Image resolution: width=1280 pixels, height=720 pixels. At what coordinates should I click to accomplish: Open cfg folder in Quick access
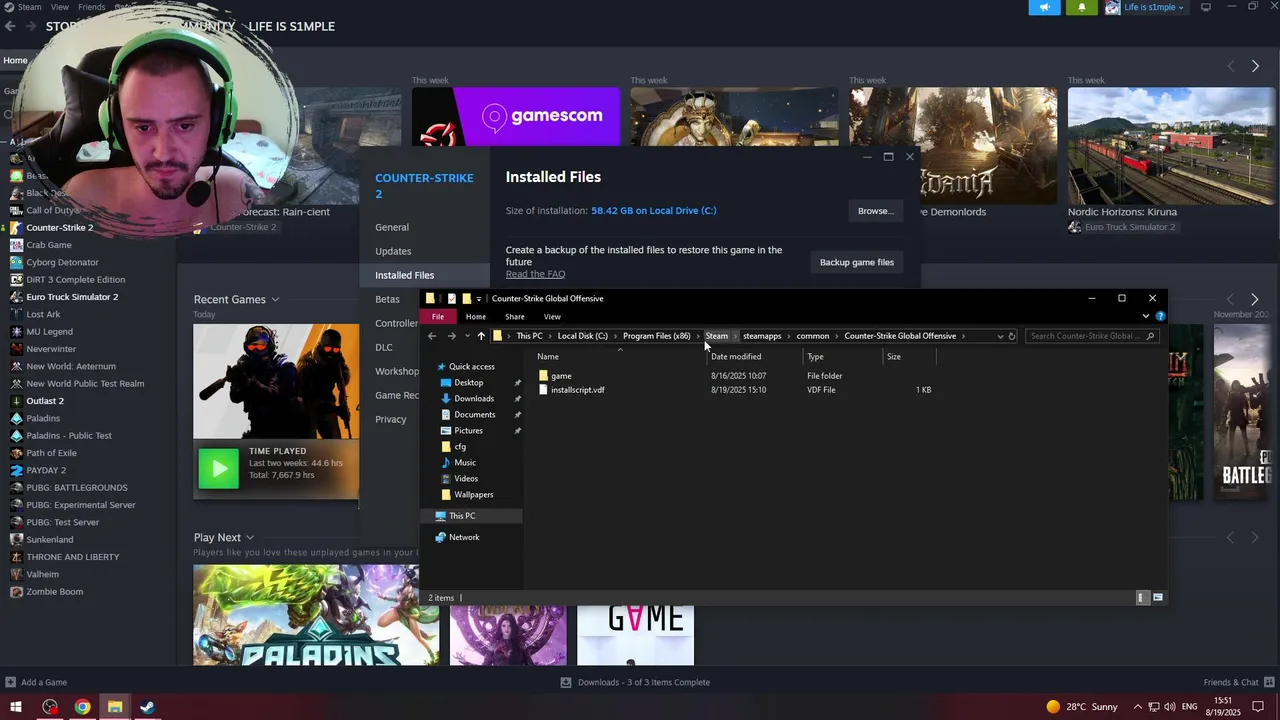(x=460, y=446)
